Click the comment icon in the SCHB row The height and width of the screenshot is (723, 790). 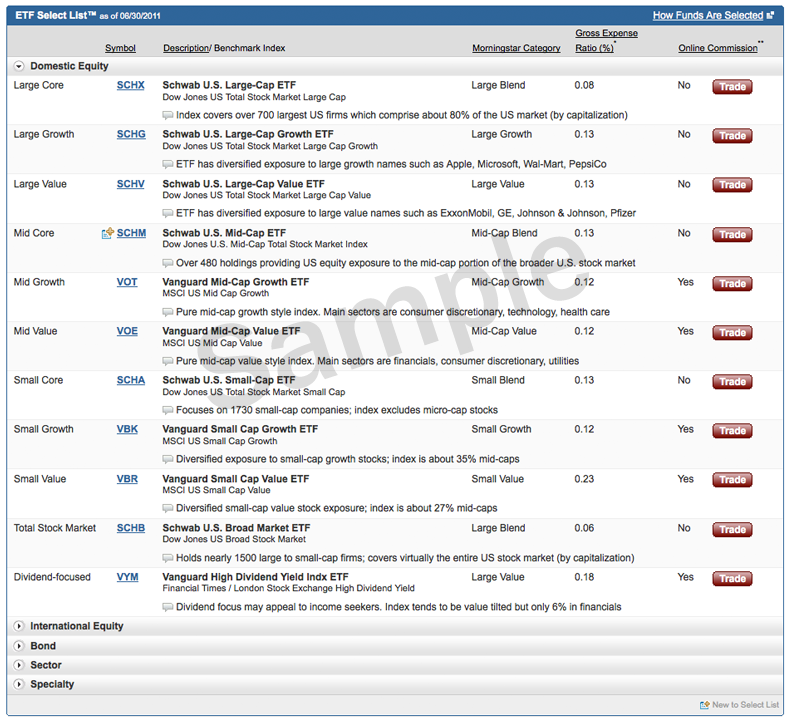pos(168,558)
